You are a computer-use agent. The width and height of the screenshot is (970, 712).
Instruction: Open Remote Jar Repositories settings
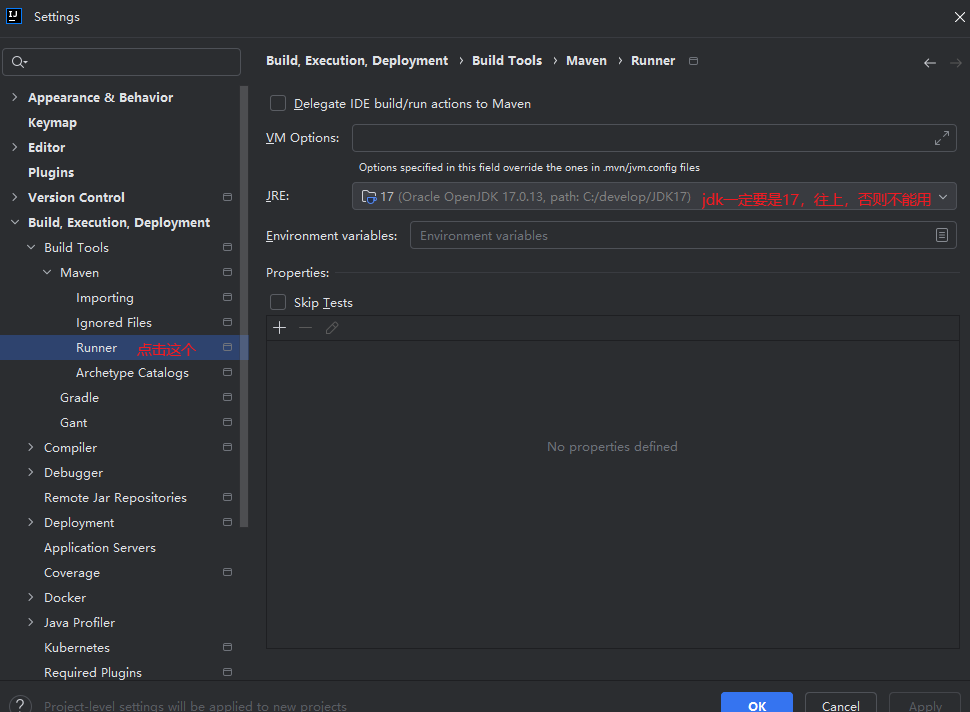(115, 497)
